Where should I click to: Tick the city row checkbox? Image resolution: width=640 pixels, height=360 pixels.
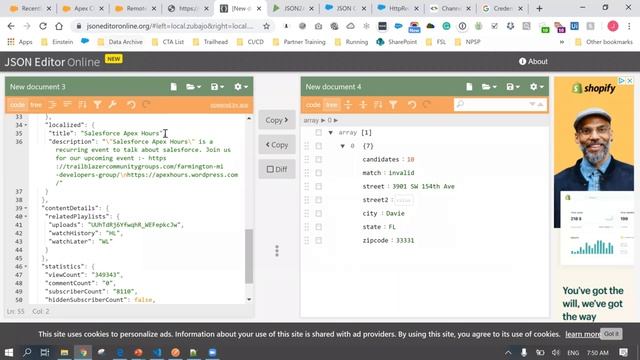[x=318, y=213]
